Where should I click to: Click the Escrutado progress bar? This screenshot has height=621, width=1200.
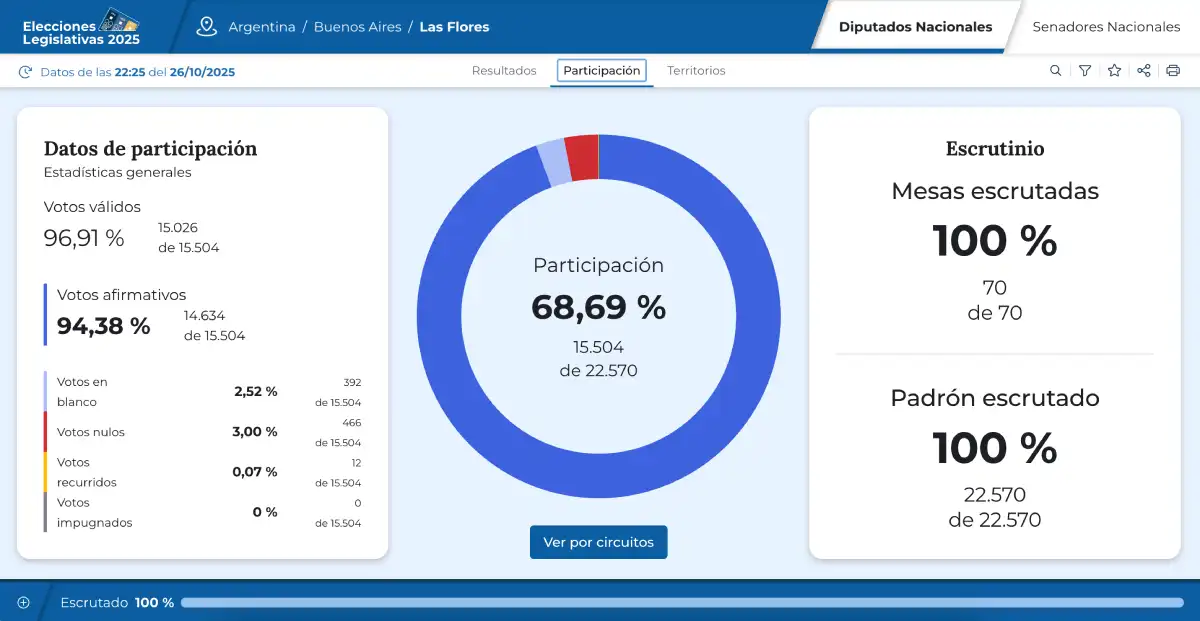click(682, 603)
